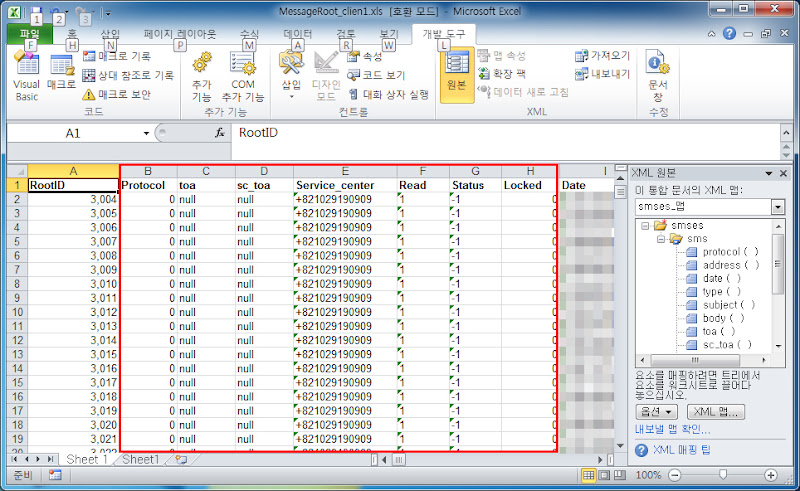The height and width of the screenshot is (491, 800).
Task: Click 코드 보기 button
Action: click(376, 75)
